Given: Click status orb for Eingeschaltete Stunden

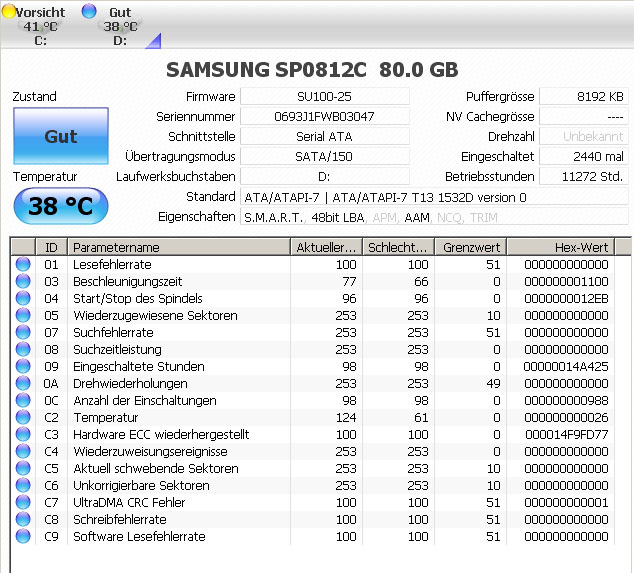Looking at the screenshot, I should [x=23, y=366].
